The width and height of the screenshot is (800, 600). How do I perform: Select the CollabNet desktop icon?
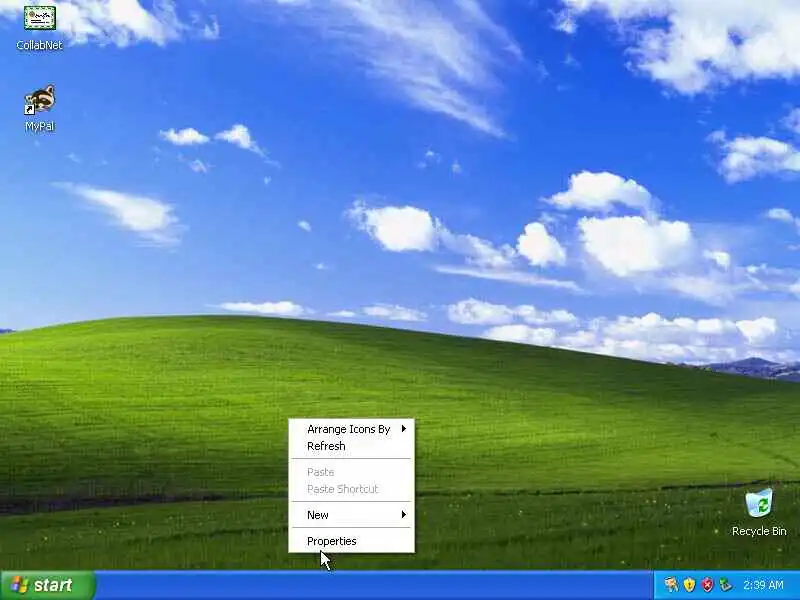pyautogui.click(x=39, y=18)
